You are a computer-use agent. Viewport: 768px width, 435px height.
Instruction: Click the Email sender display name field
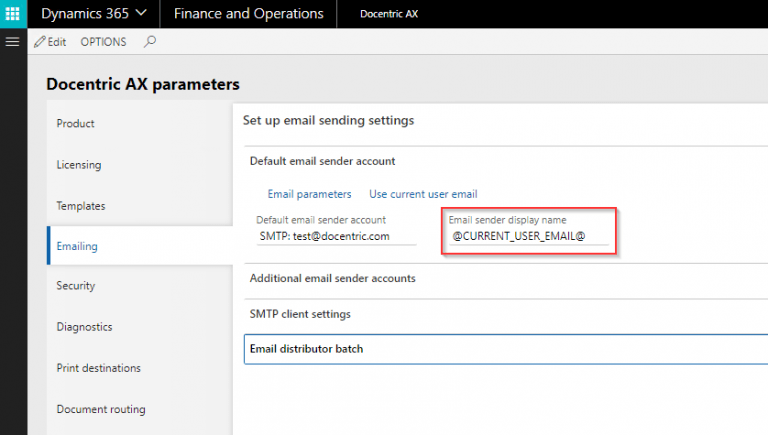click(x=529, y=236)
